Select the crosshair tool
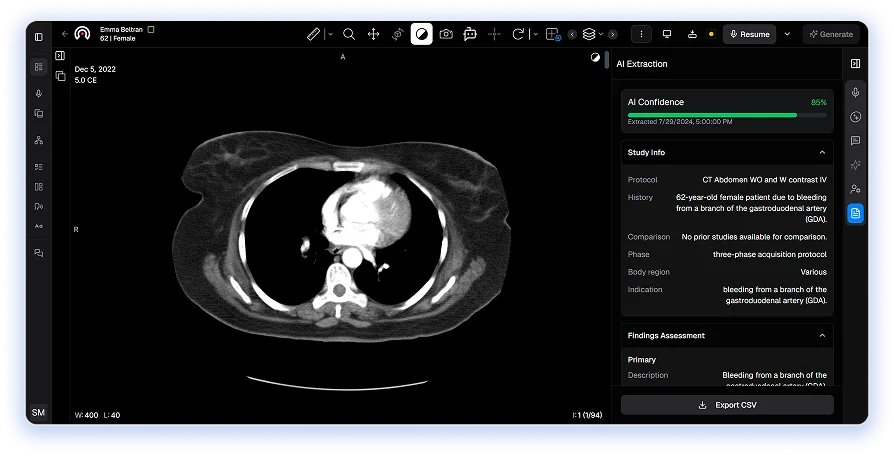This screenshot has width=894, height=455. pyautogui.click(x=494, y=34)
